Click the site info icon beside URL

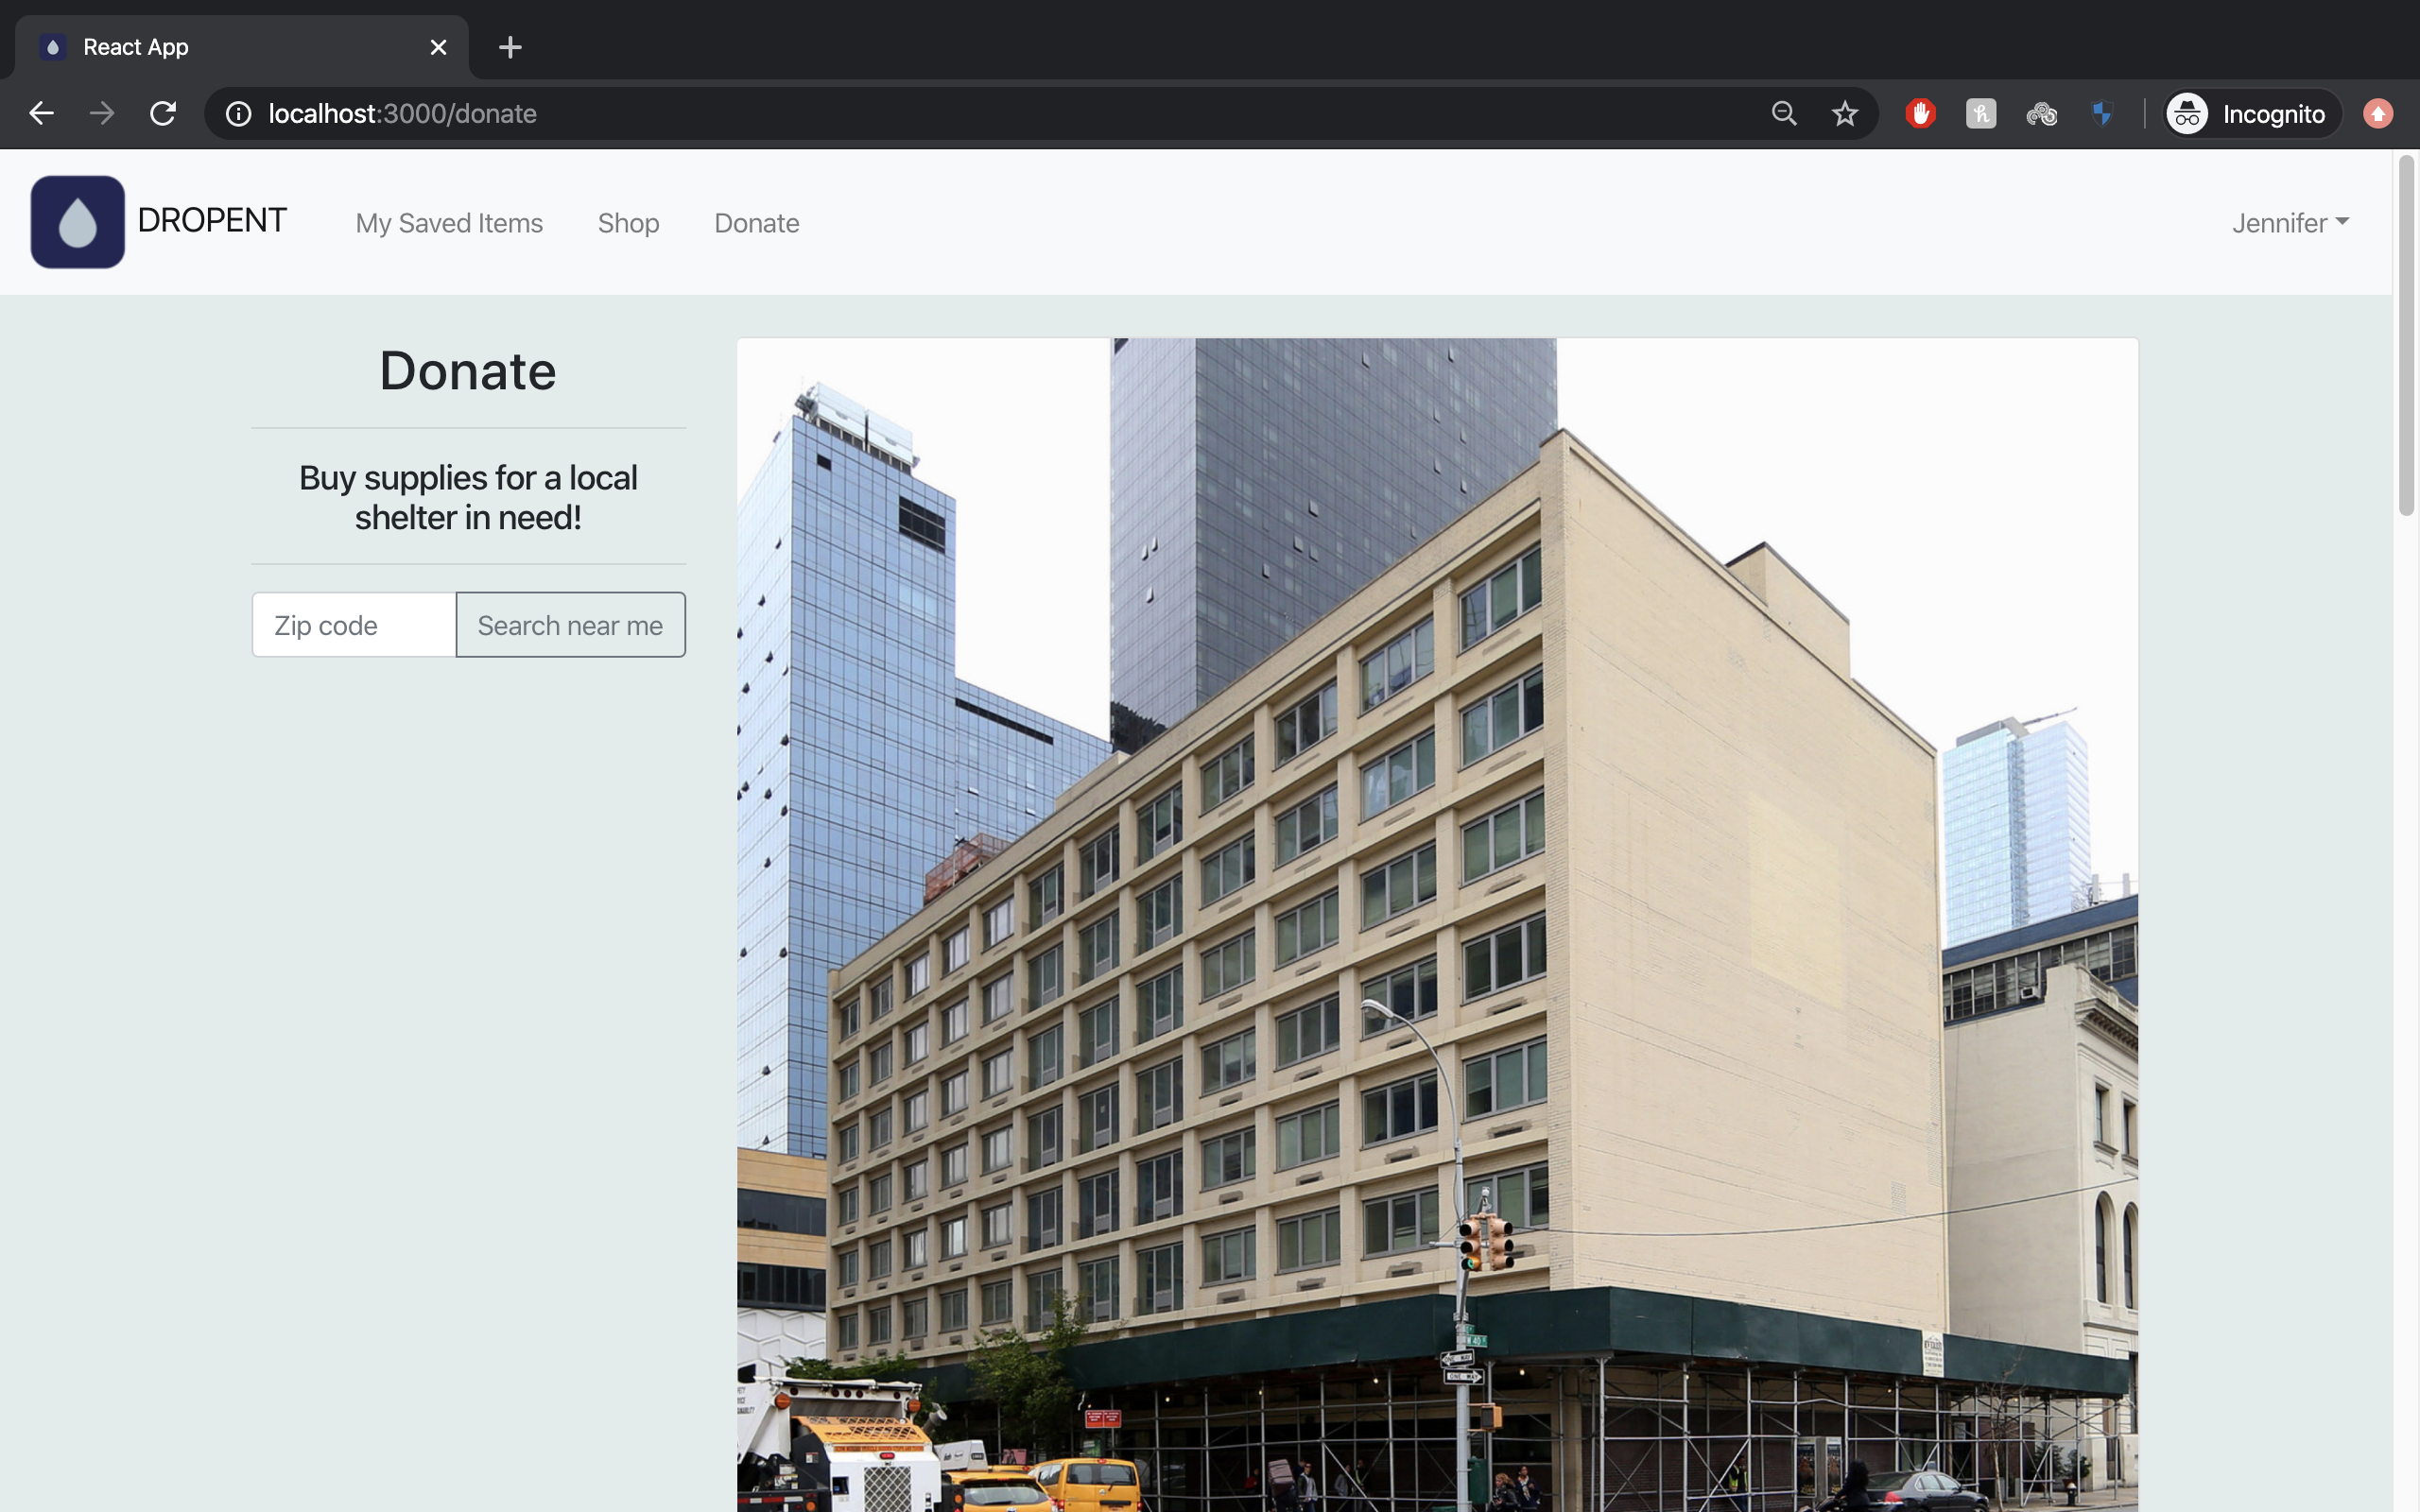238,113
